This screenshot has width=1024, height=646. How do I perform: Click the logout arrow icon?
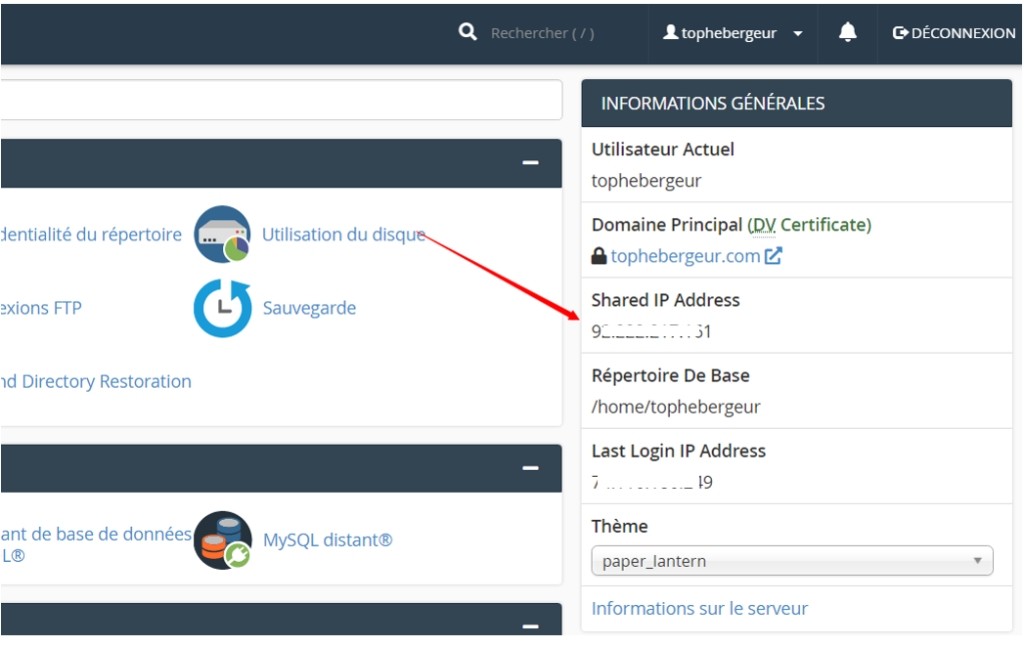900,33
